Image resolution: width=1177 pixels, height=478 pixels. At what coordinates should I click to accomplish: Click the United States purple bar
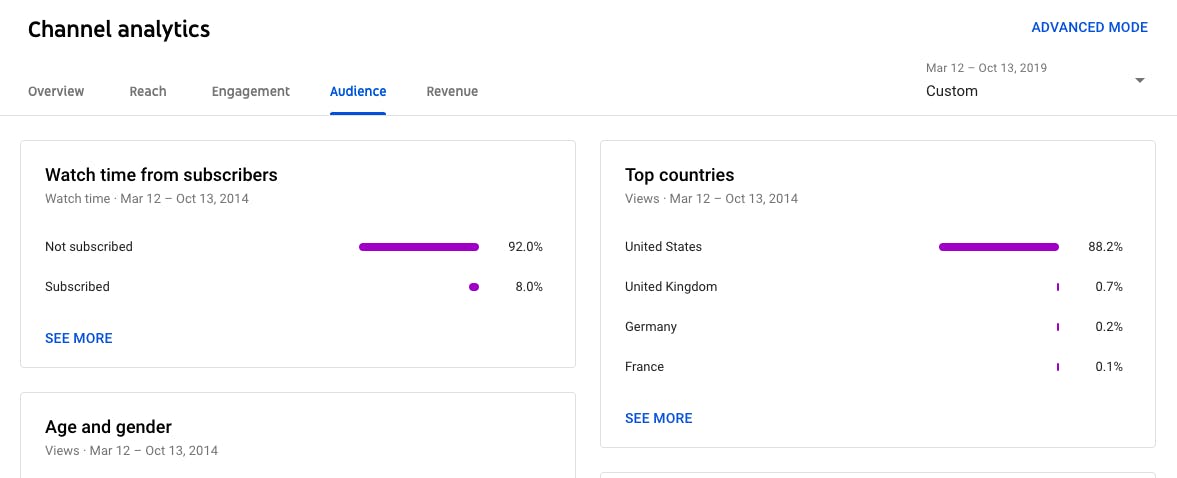click(998, 247)
